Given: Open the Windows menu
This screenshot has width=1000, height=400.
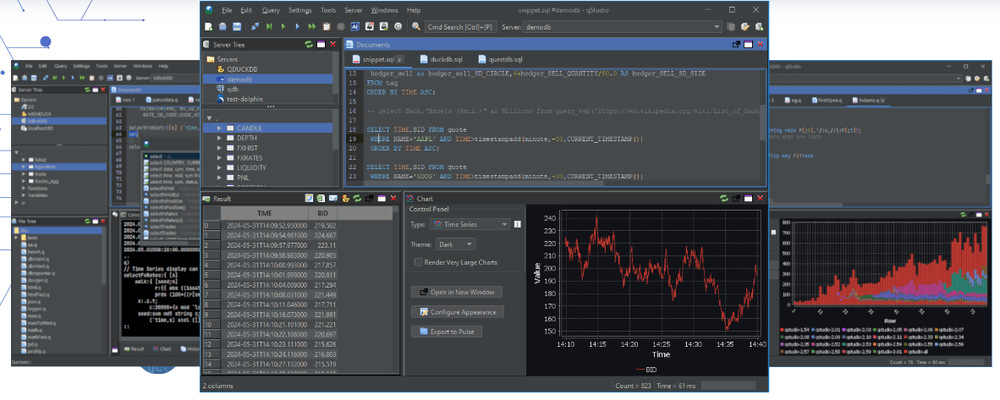Looking at the screenshot, I should (x=384, y=10).
